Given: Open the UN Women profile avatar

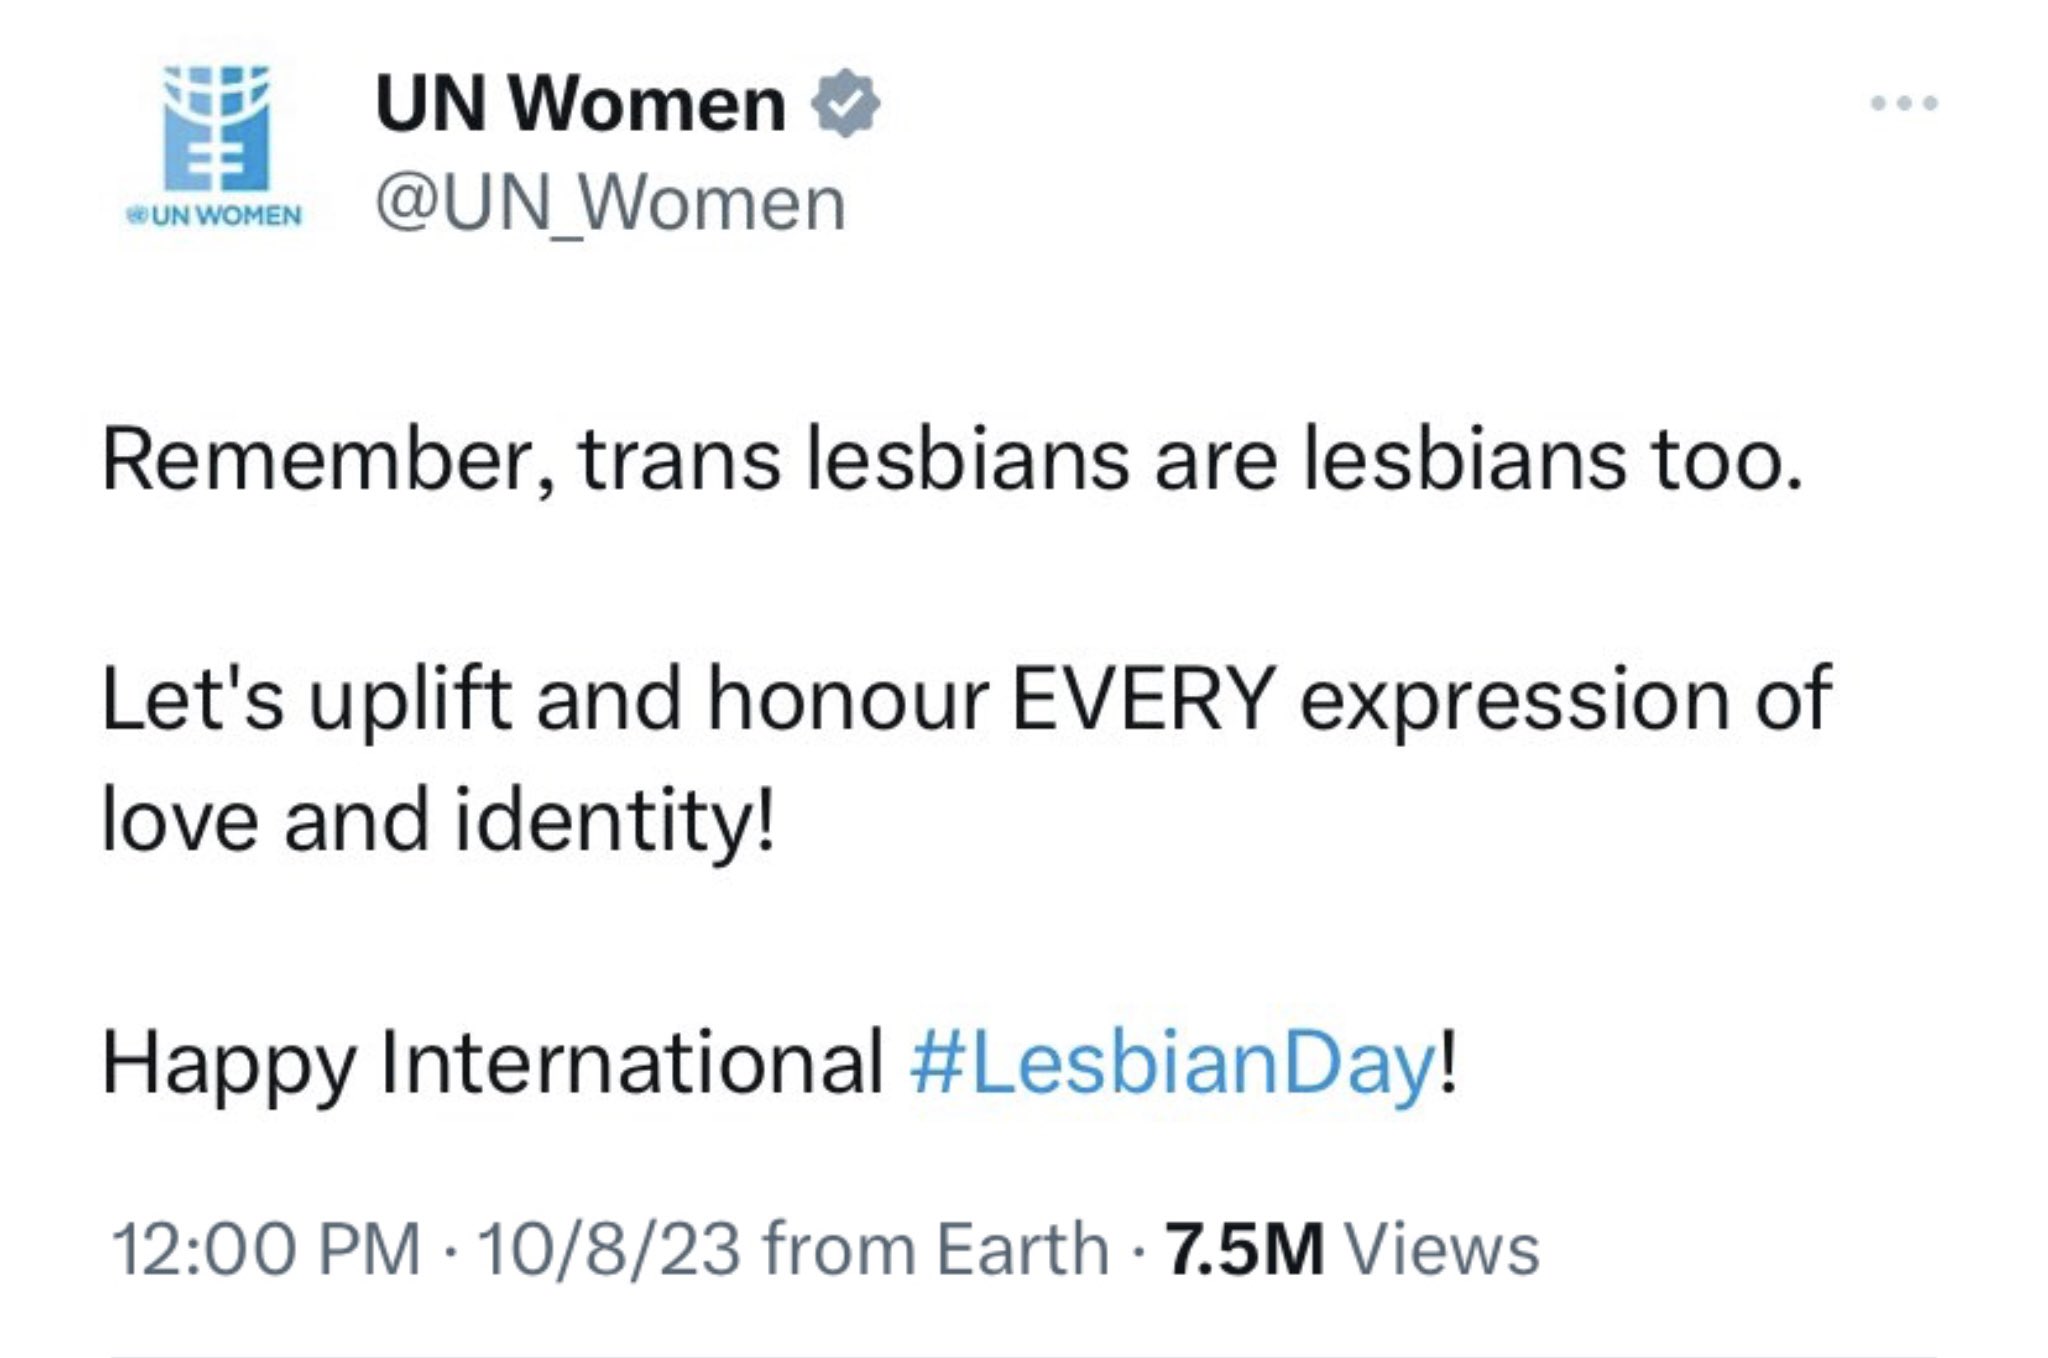Looking at the screenshot, I should click(x=216, y=128).
